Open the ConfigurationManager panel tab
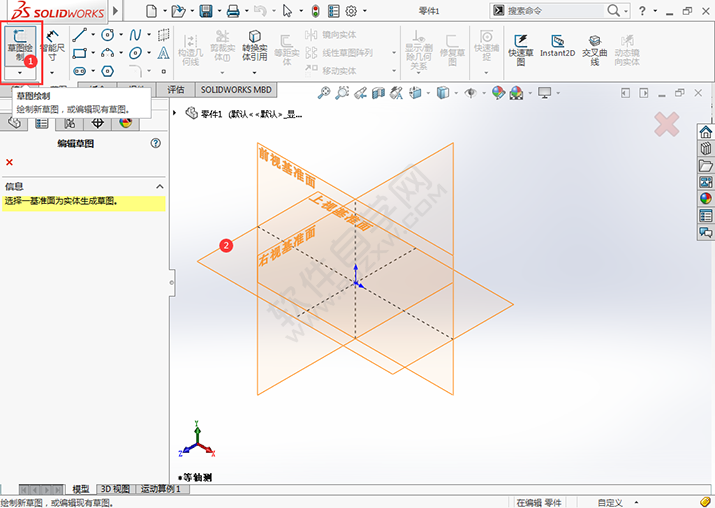Image resolution: width=715 pixels, height=508 pixels. pos(70,123)
